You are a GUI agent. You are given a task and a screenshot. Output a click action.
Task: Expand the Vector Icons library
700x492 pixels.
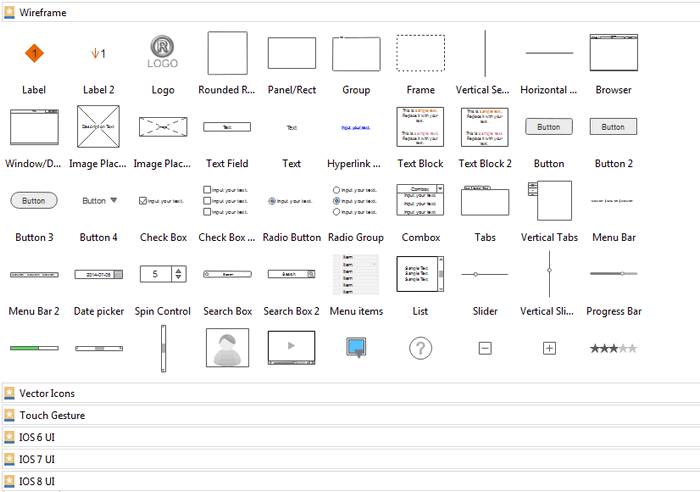[47, 393]
